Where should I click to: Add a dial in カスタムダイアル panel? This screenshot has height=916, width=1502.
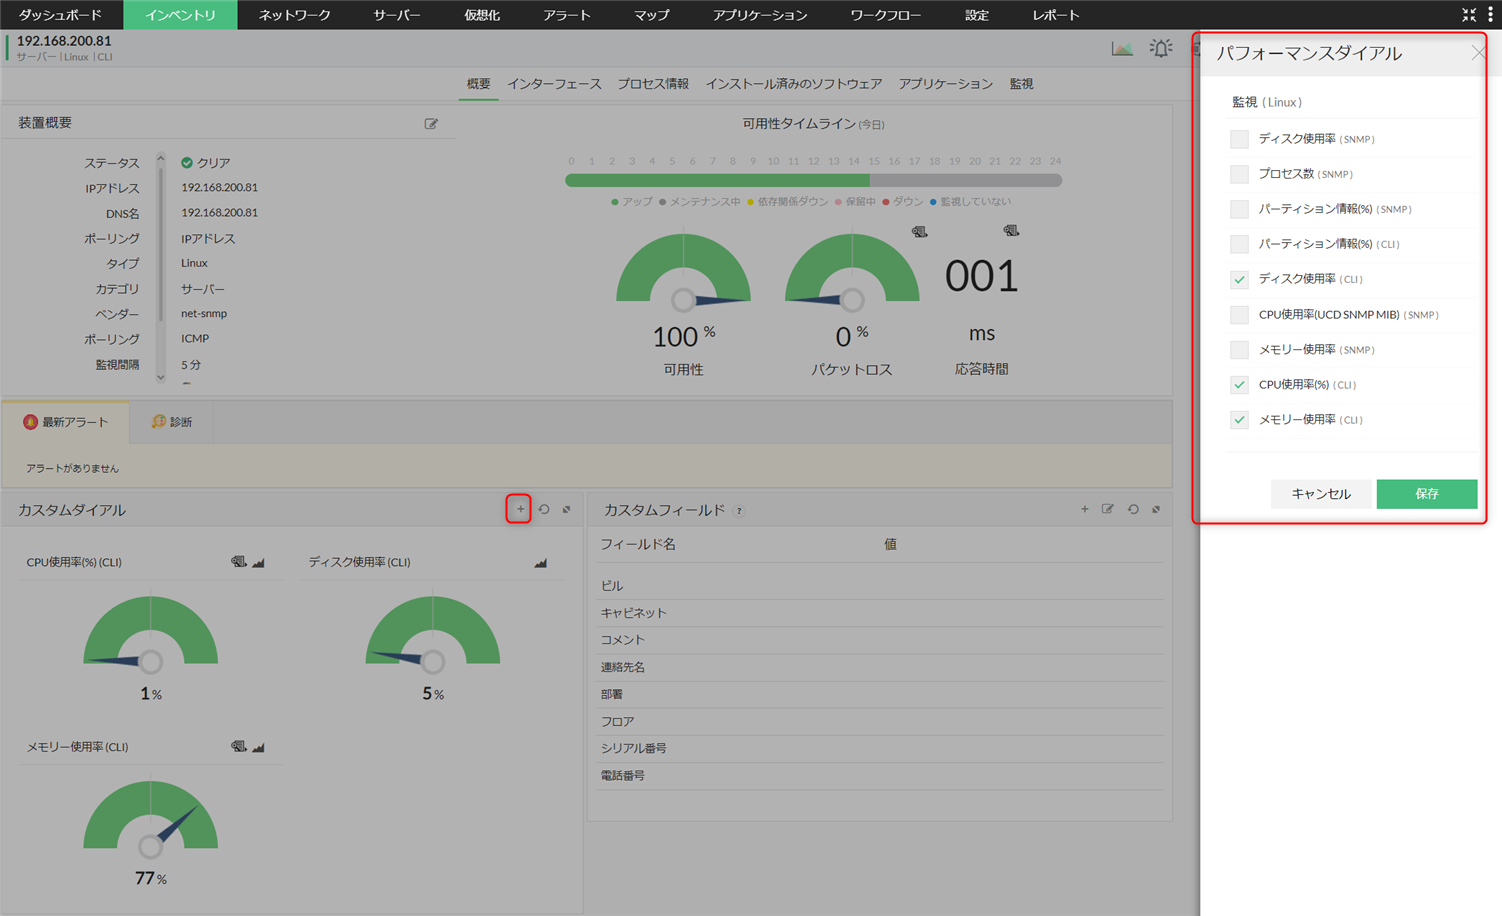coord(520,509)
